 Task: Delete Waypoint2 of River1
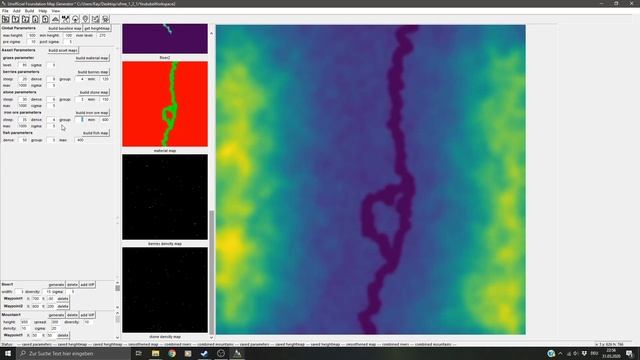62,306
